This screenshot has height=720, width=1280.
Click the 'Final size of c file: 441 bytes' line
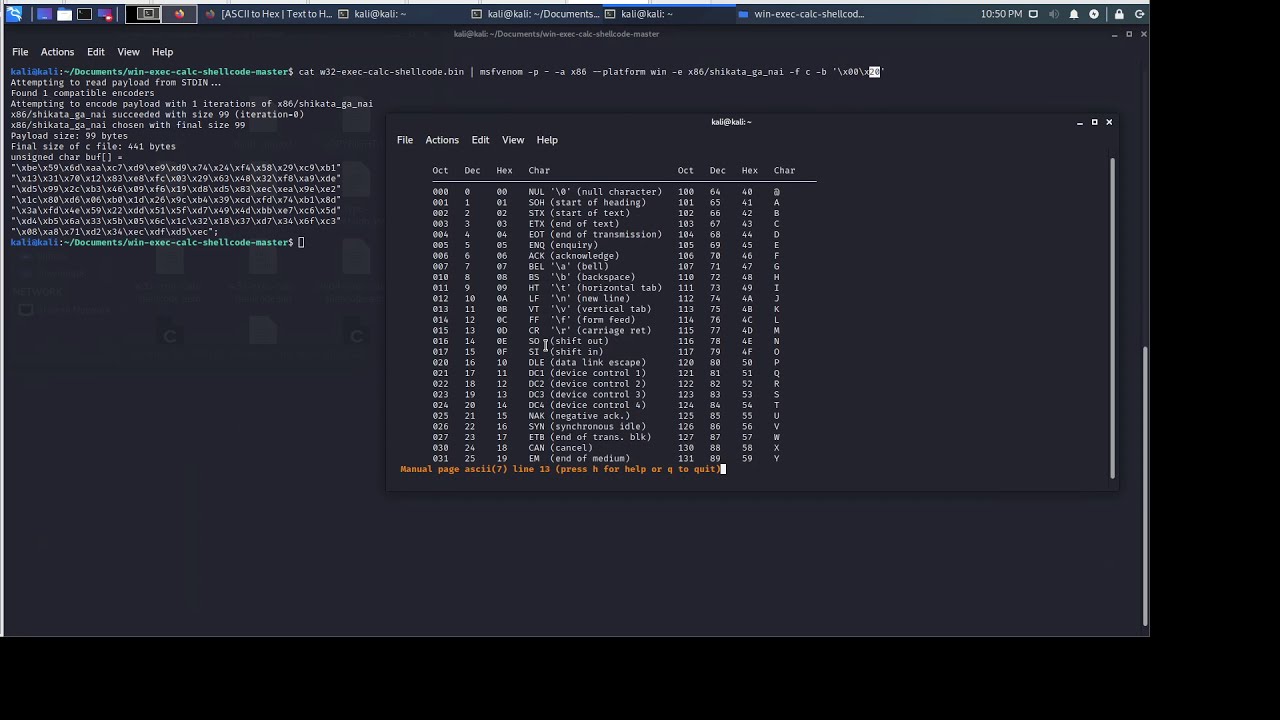93,147
